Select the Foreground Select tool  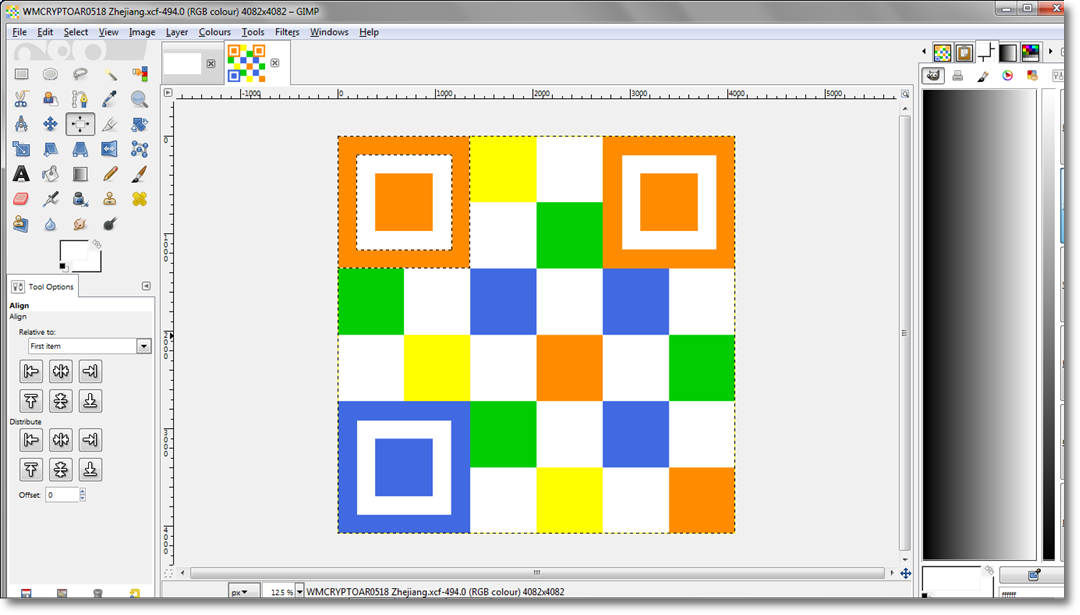50,99
